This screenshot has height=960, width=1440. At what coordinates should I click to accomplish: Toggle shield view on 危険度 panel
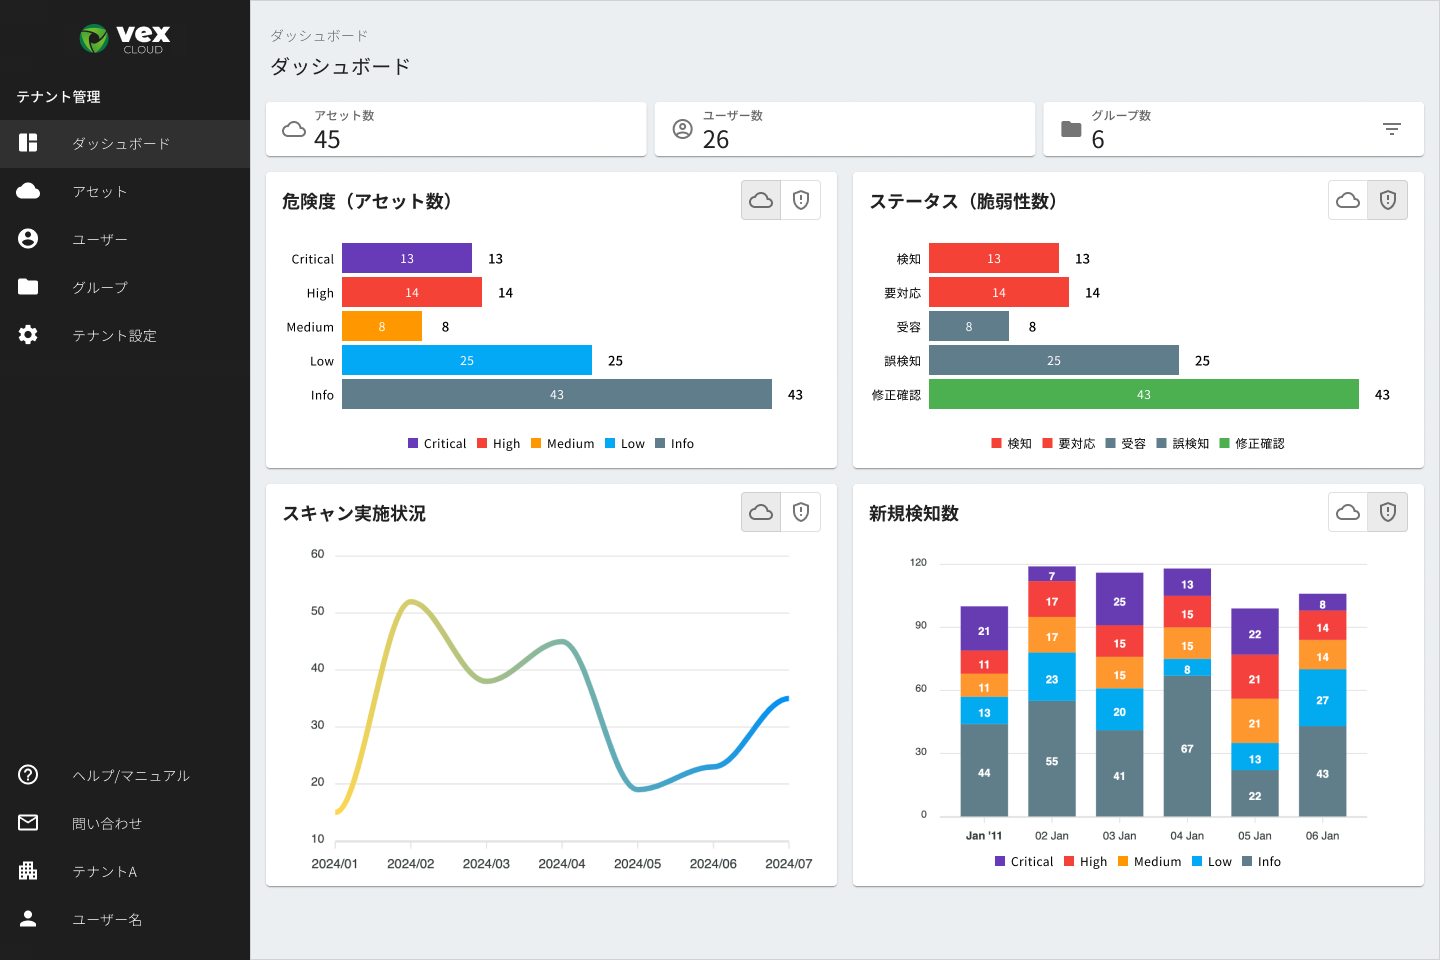(x=800, y=200)
